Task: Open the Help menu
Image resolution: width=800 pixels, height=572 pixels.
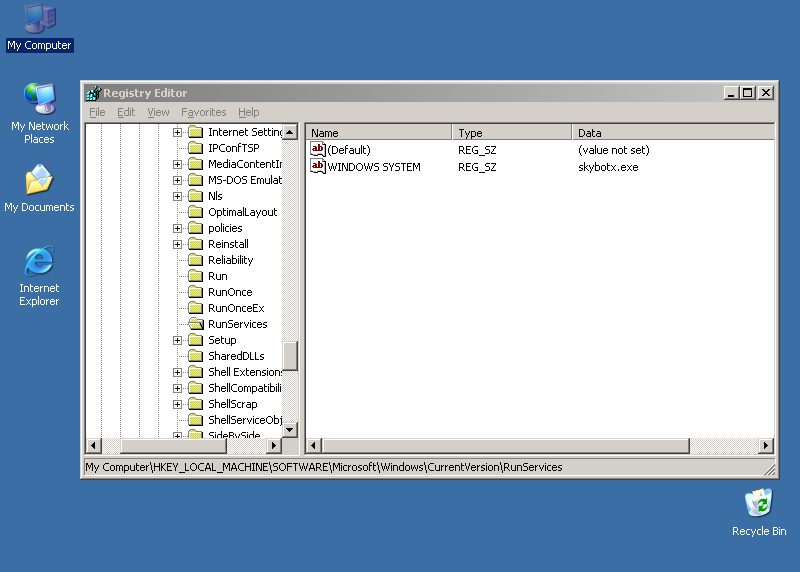Action: click(x=248, y=112)
